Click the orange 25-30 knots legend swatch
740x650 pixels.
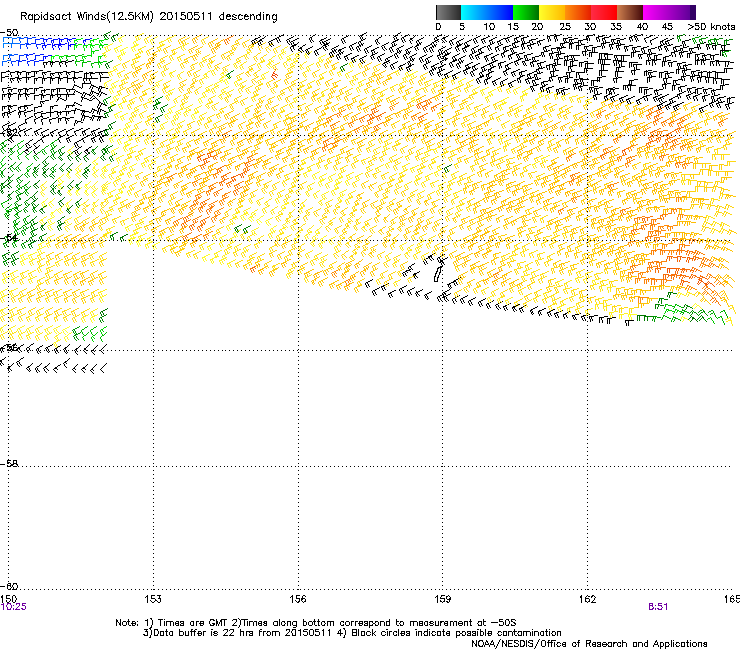coord(578,12)
